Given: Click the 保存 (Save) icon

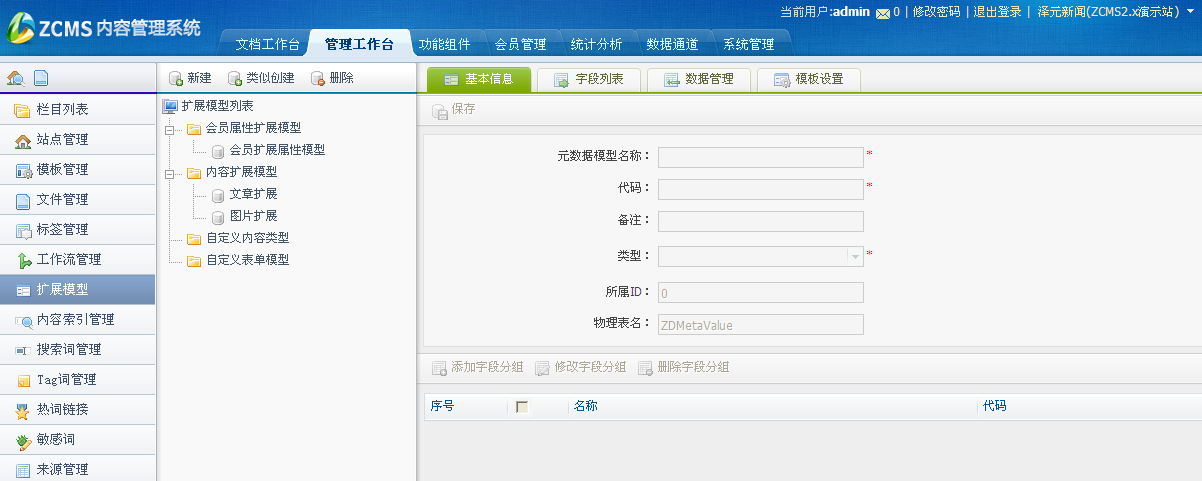Looking at the screenshot, I should click(x=439, y=110).
